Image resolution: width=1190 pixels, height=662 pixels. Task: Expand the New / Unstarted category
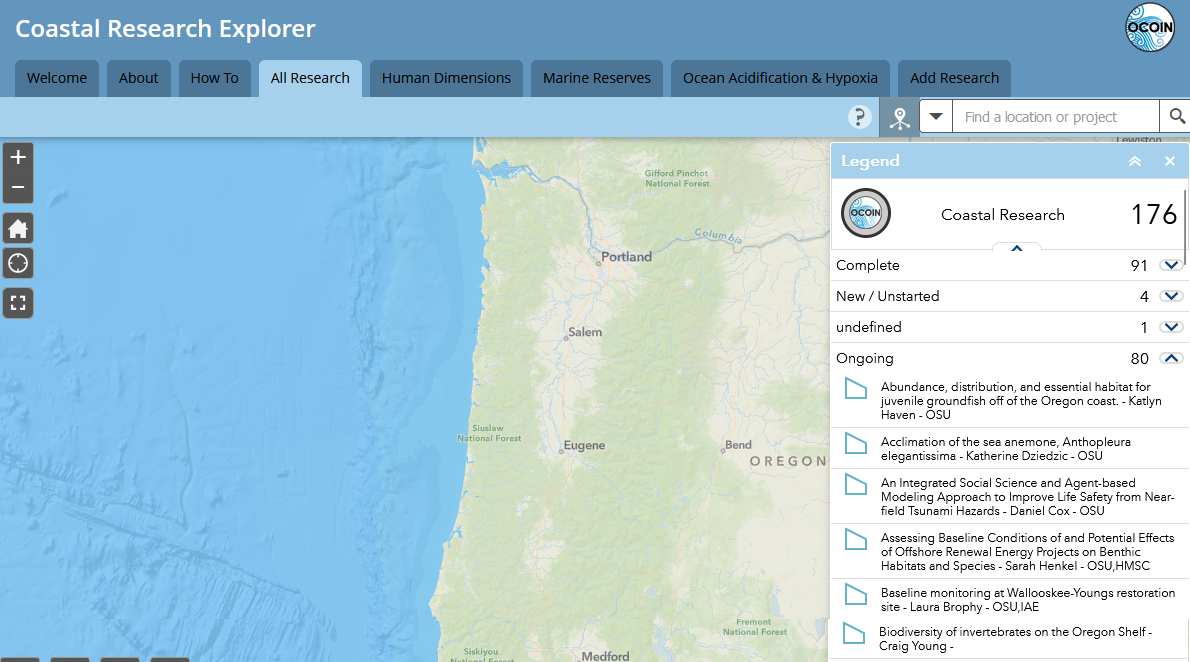(x=1171, y=297)
